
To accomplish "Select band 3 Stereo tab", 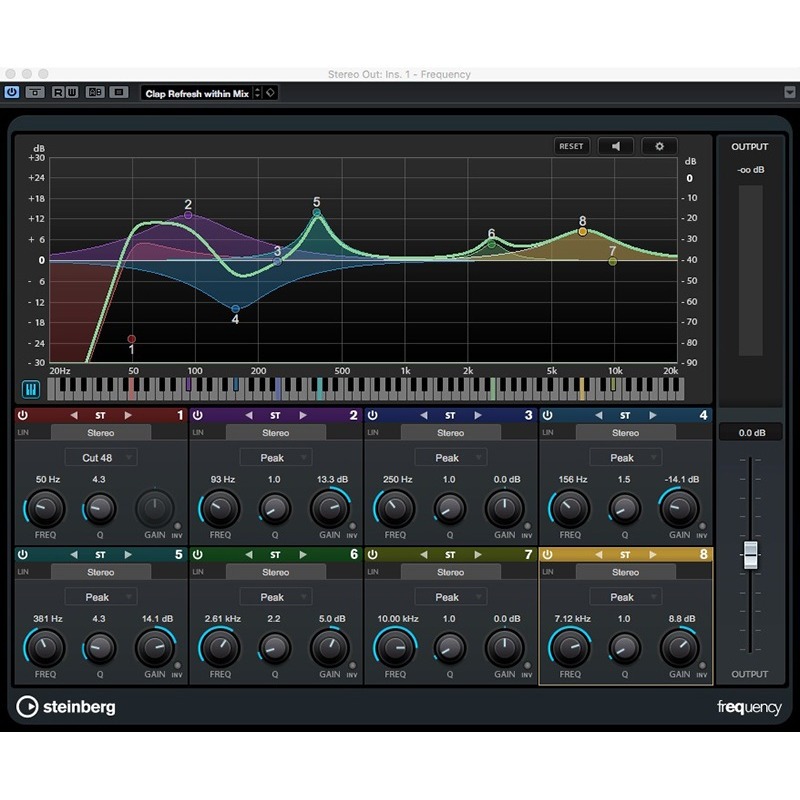I will tap(451, 433).
